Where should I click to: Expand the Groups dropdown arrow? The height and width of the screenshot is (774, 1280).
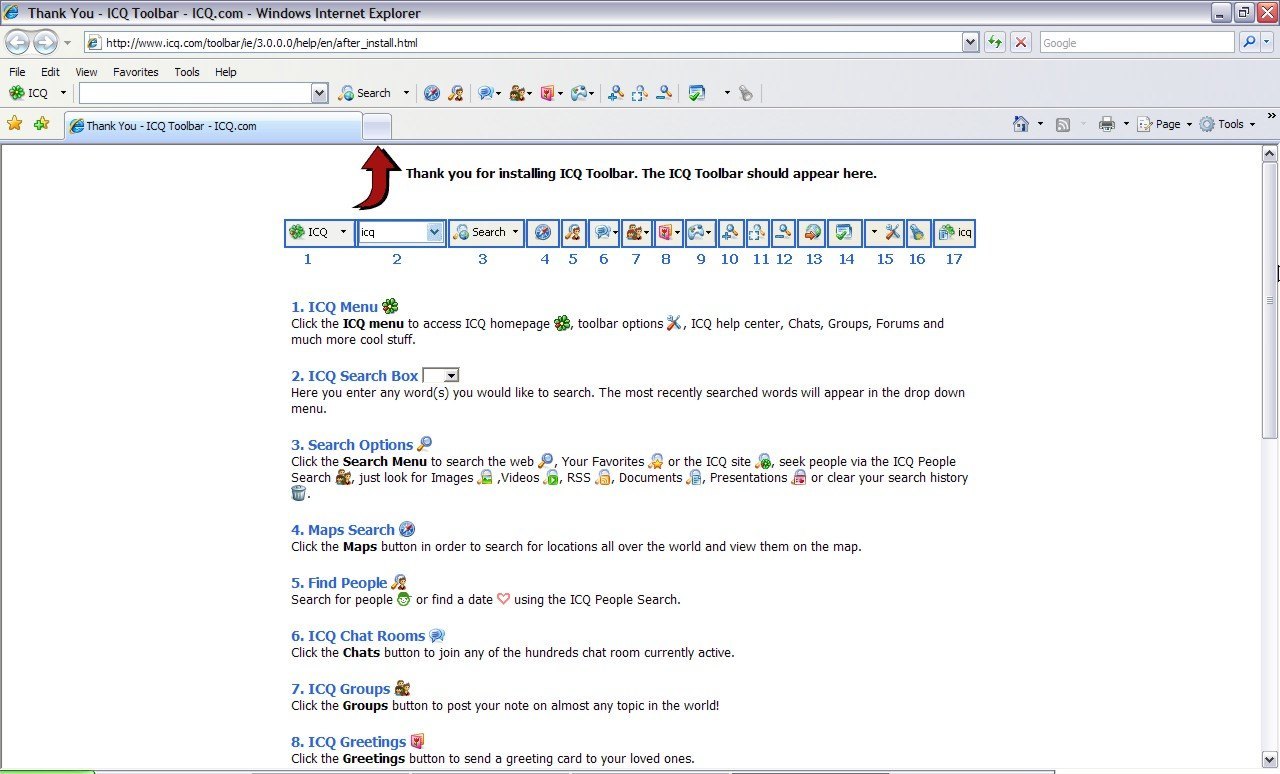(530, 93)
